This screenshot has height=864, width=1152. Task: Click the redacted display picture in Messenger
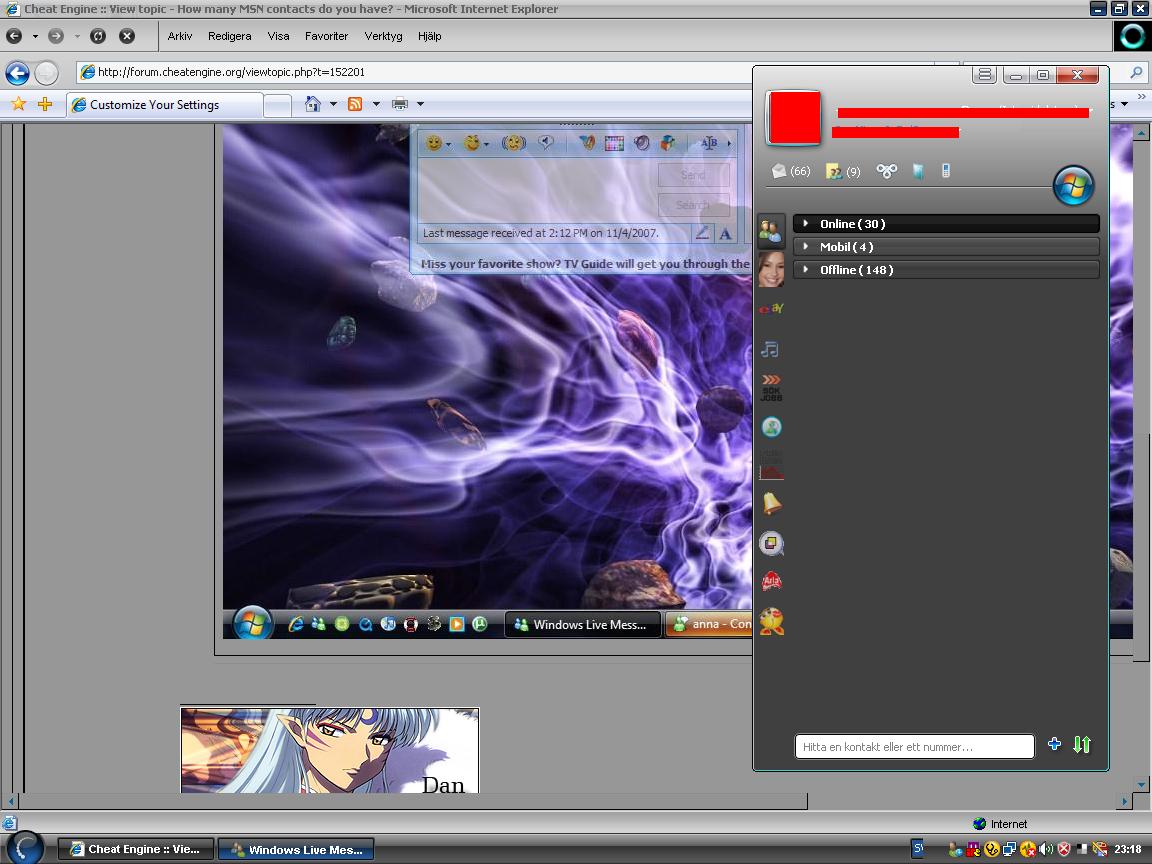794,118
